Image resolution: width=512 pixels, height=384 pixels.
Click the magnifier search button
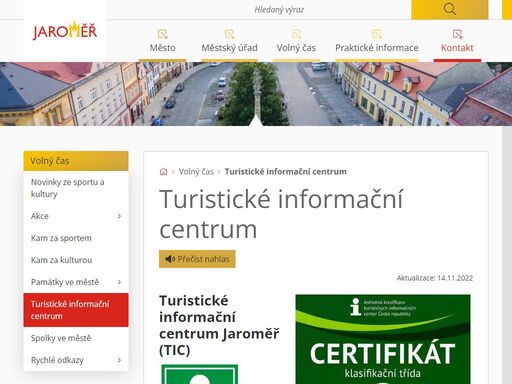coord(450,9)
